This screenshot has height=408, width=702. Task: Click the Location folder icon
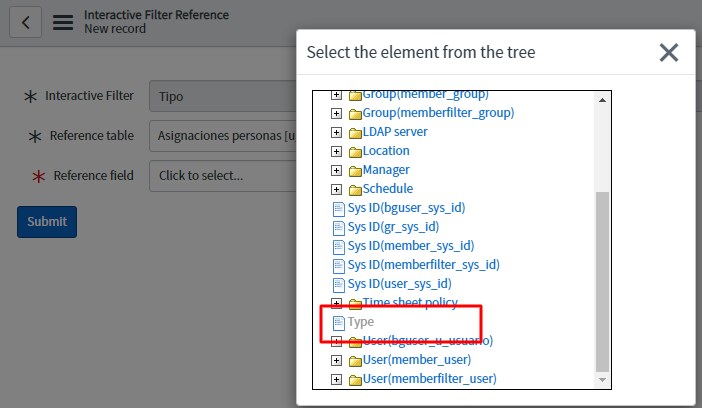(355, 151)
